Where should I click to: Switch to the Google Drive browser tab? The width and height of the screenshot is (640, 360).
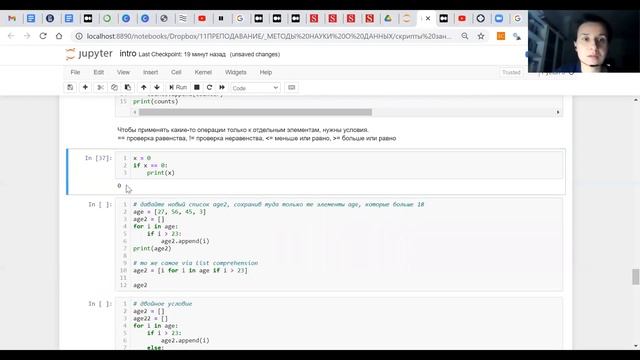(x=388, y=18)
